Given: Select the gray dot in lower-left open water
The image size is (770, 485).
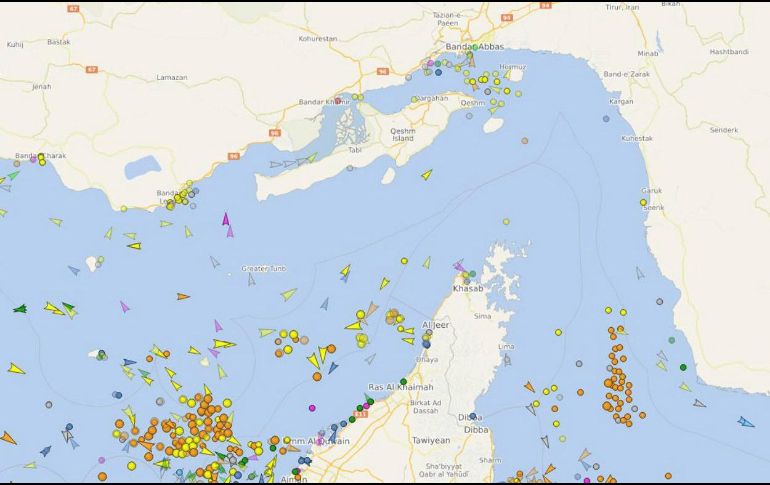Looking at the screenshot, I should pos(49,405).
